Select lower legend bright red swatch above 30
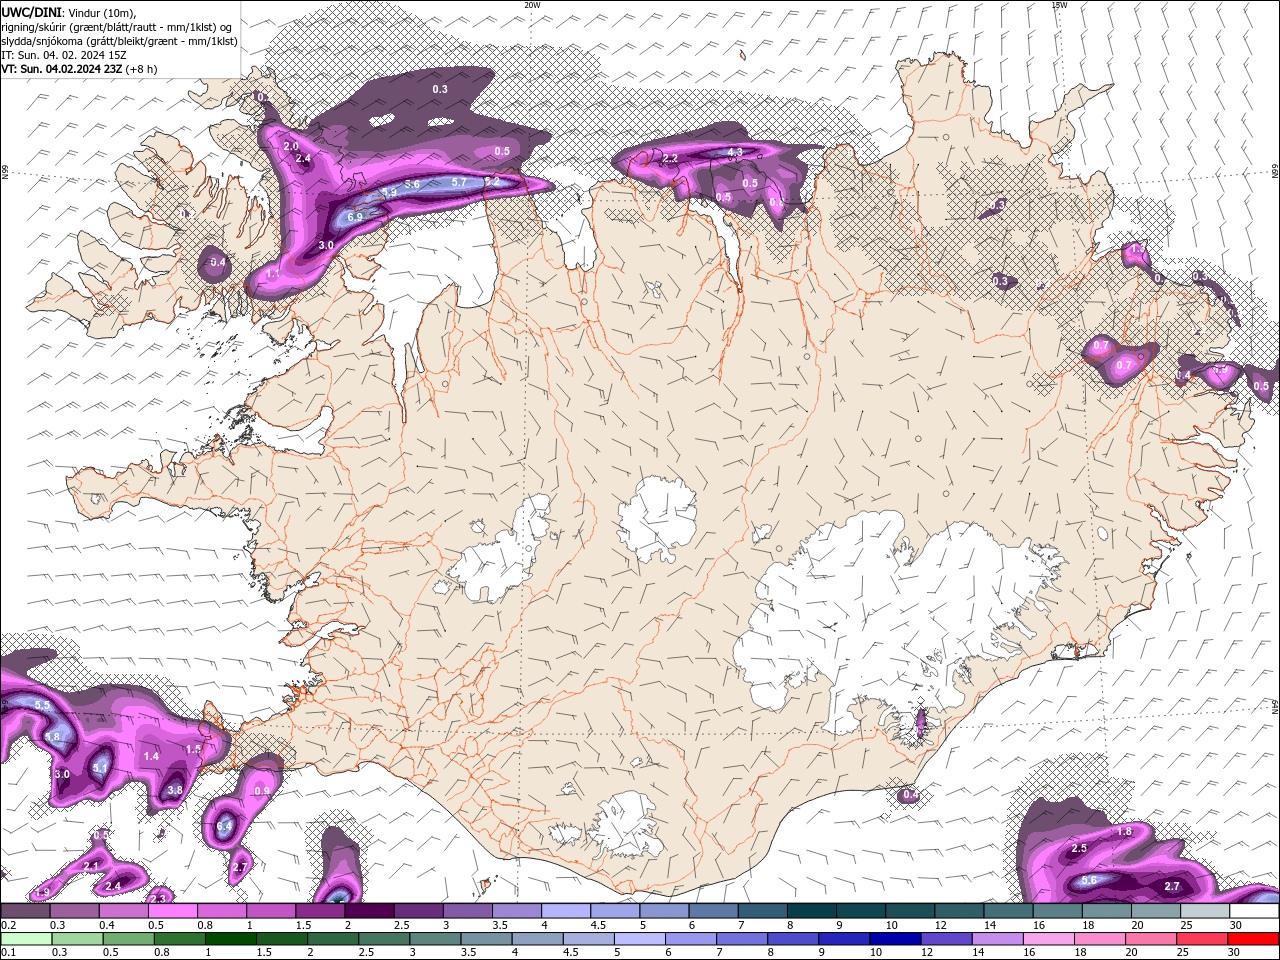Image resolution: width=1280 pixels, height=960 pixels. (x=1253, y=939)
